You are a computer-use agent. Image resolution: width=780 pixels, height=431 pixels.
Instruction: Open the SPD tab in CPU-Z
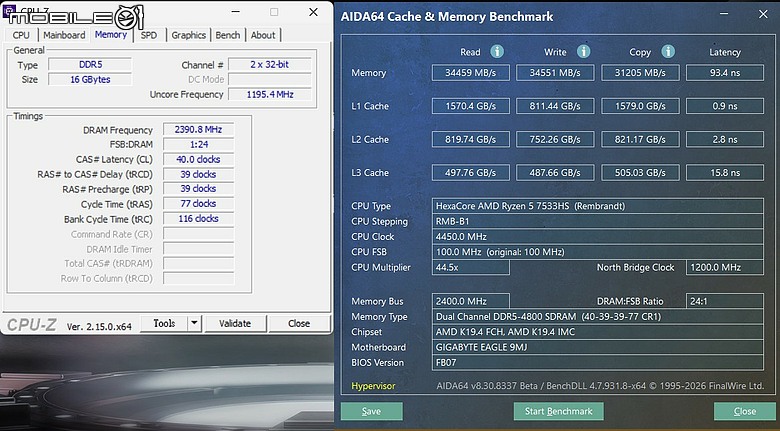tap(148, 35)
